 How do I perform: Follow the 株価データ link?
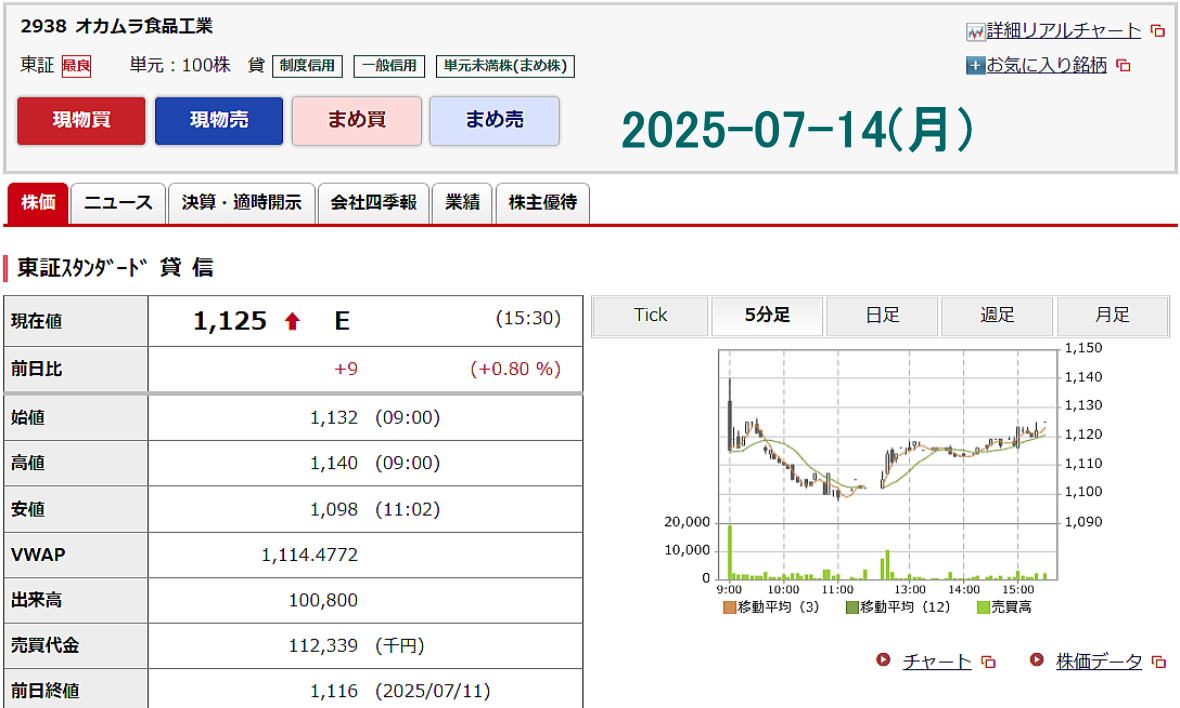1099,661
